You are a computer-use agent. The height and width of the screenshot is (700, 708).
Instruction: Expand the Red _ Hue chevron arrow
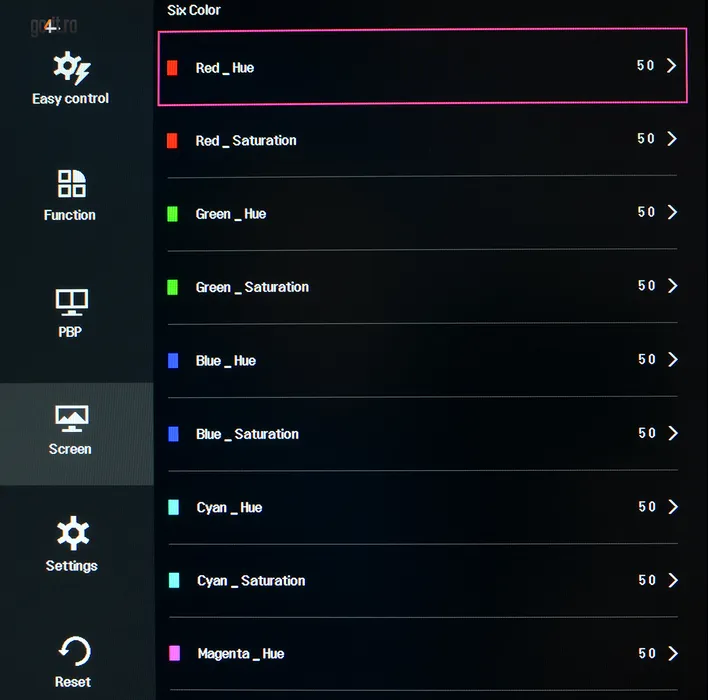tap(672, 66)
